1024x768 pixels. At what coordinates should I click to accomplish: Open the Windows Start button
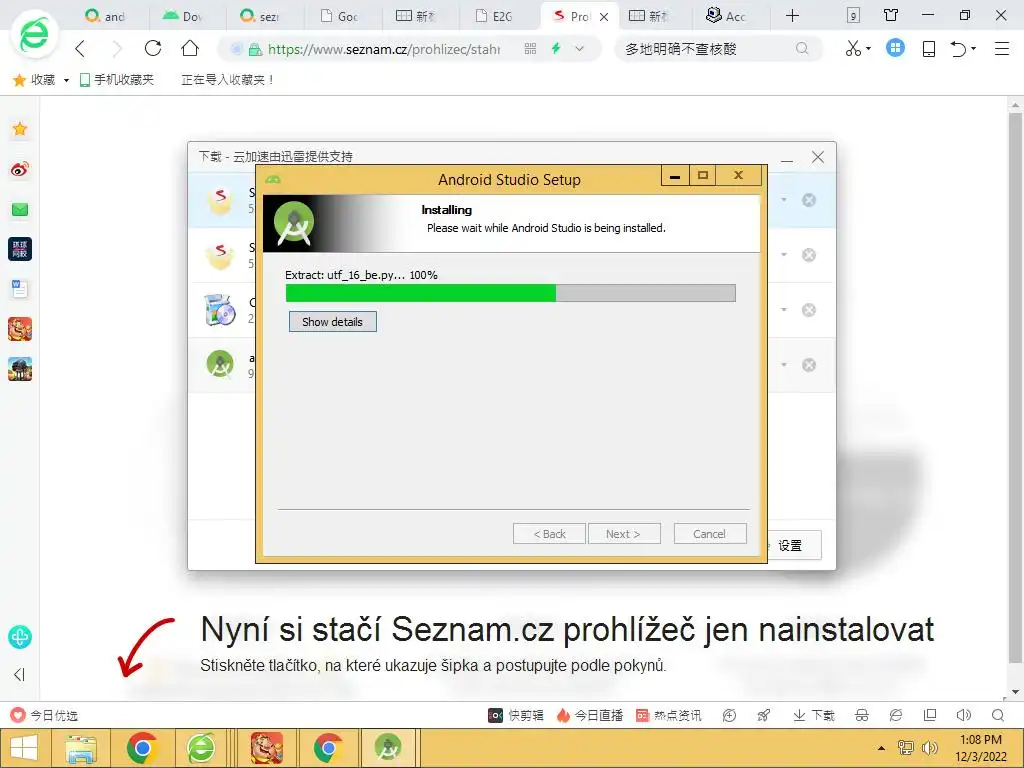24,748
